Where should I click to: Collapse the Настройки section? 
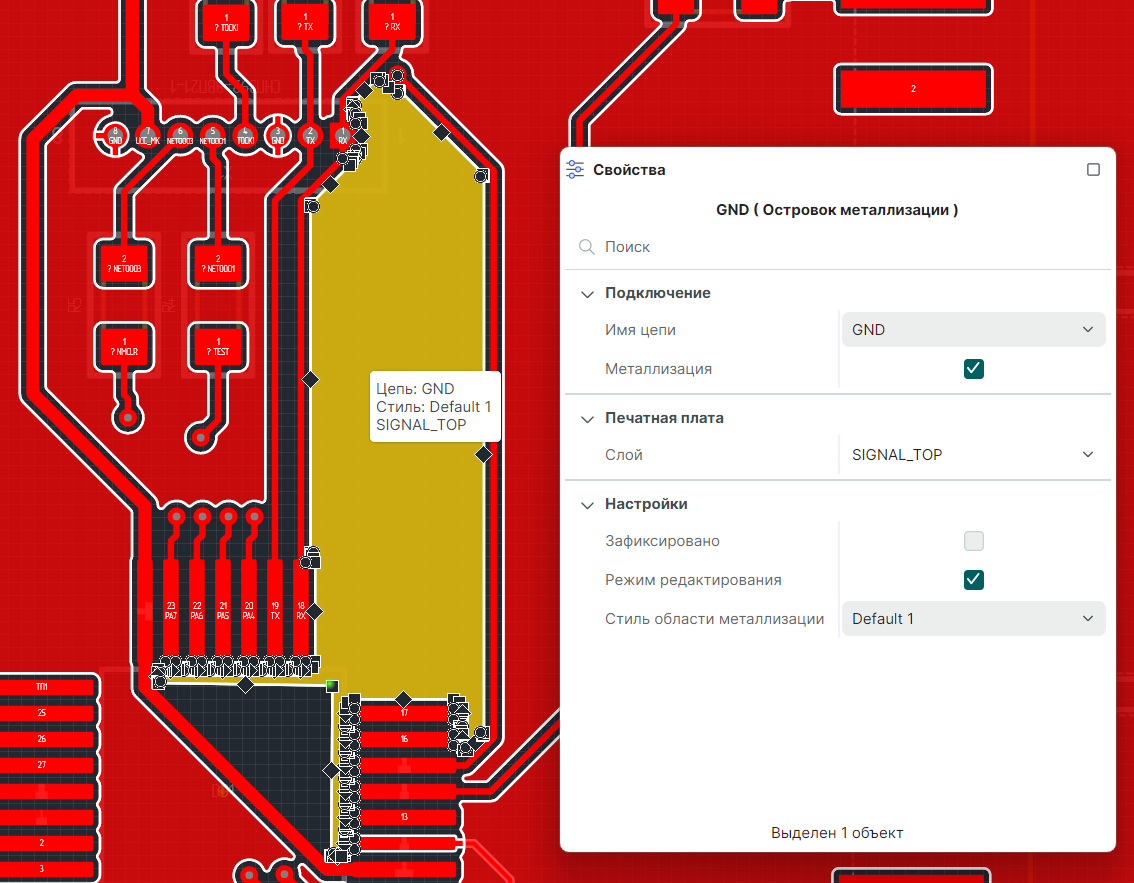[x=587, y=505]
